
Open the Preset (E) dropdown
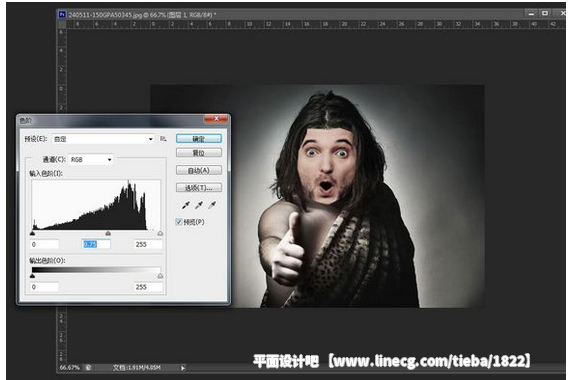(x=103, y=139)
